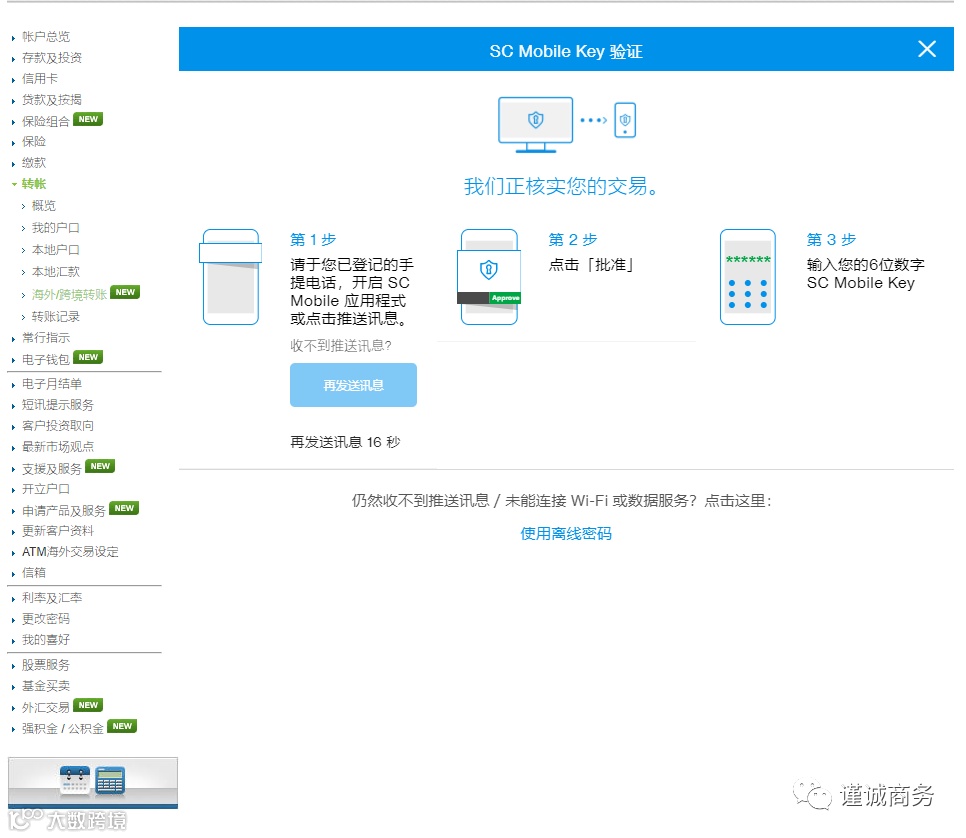The height and width of the screenshot is (838, 966).
Task: Open 信用卡 menu item
Action: click(x=40, y=79)
